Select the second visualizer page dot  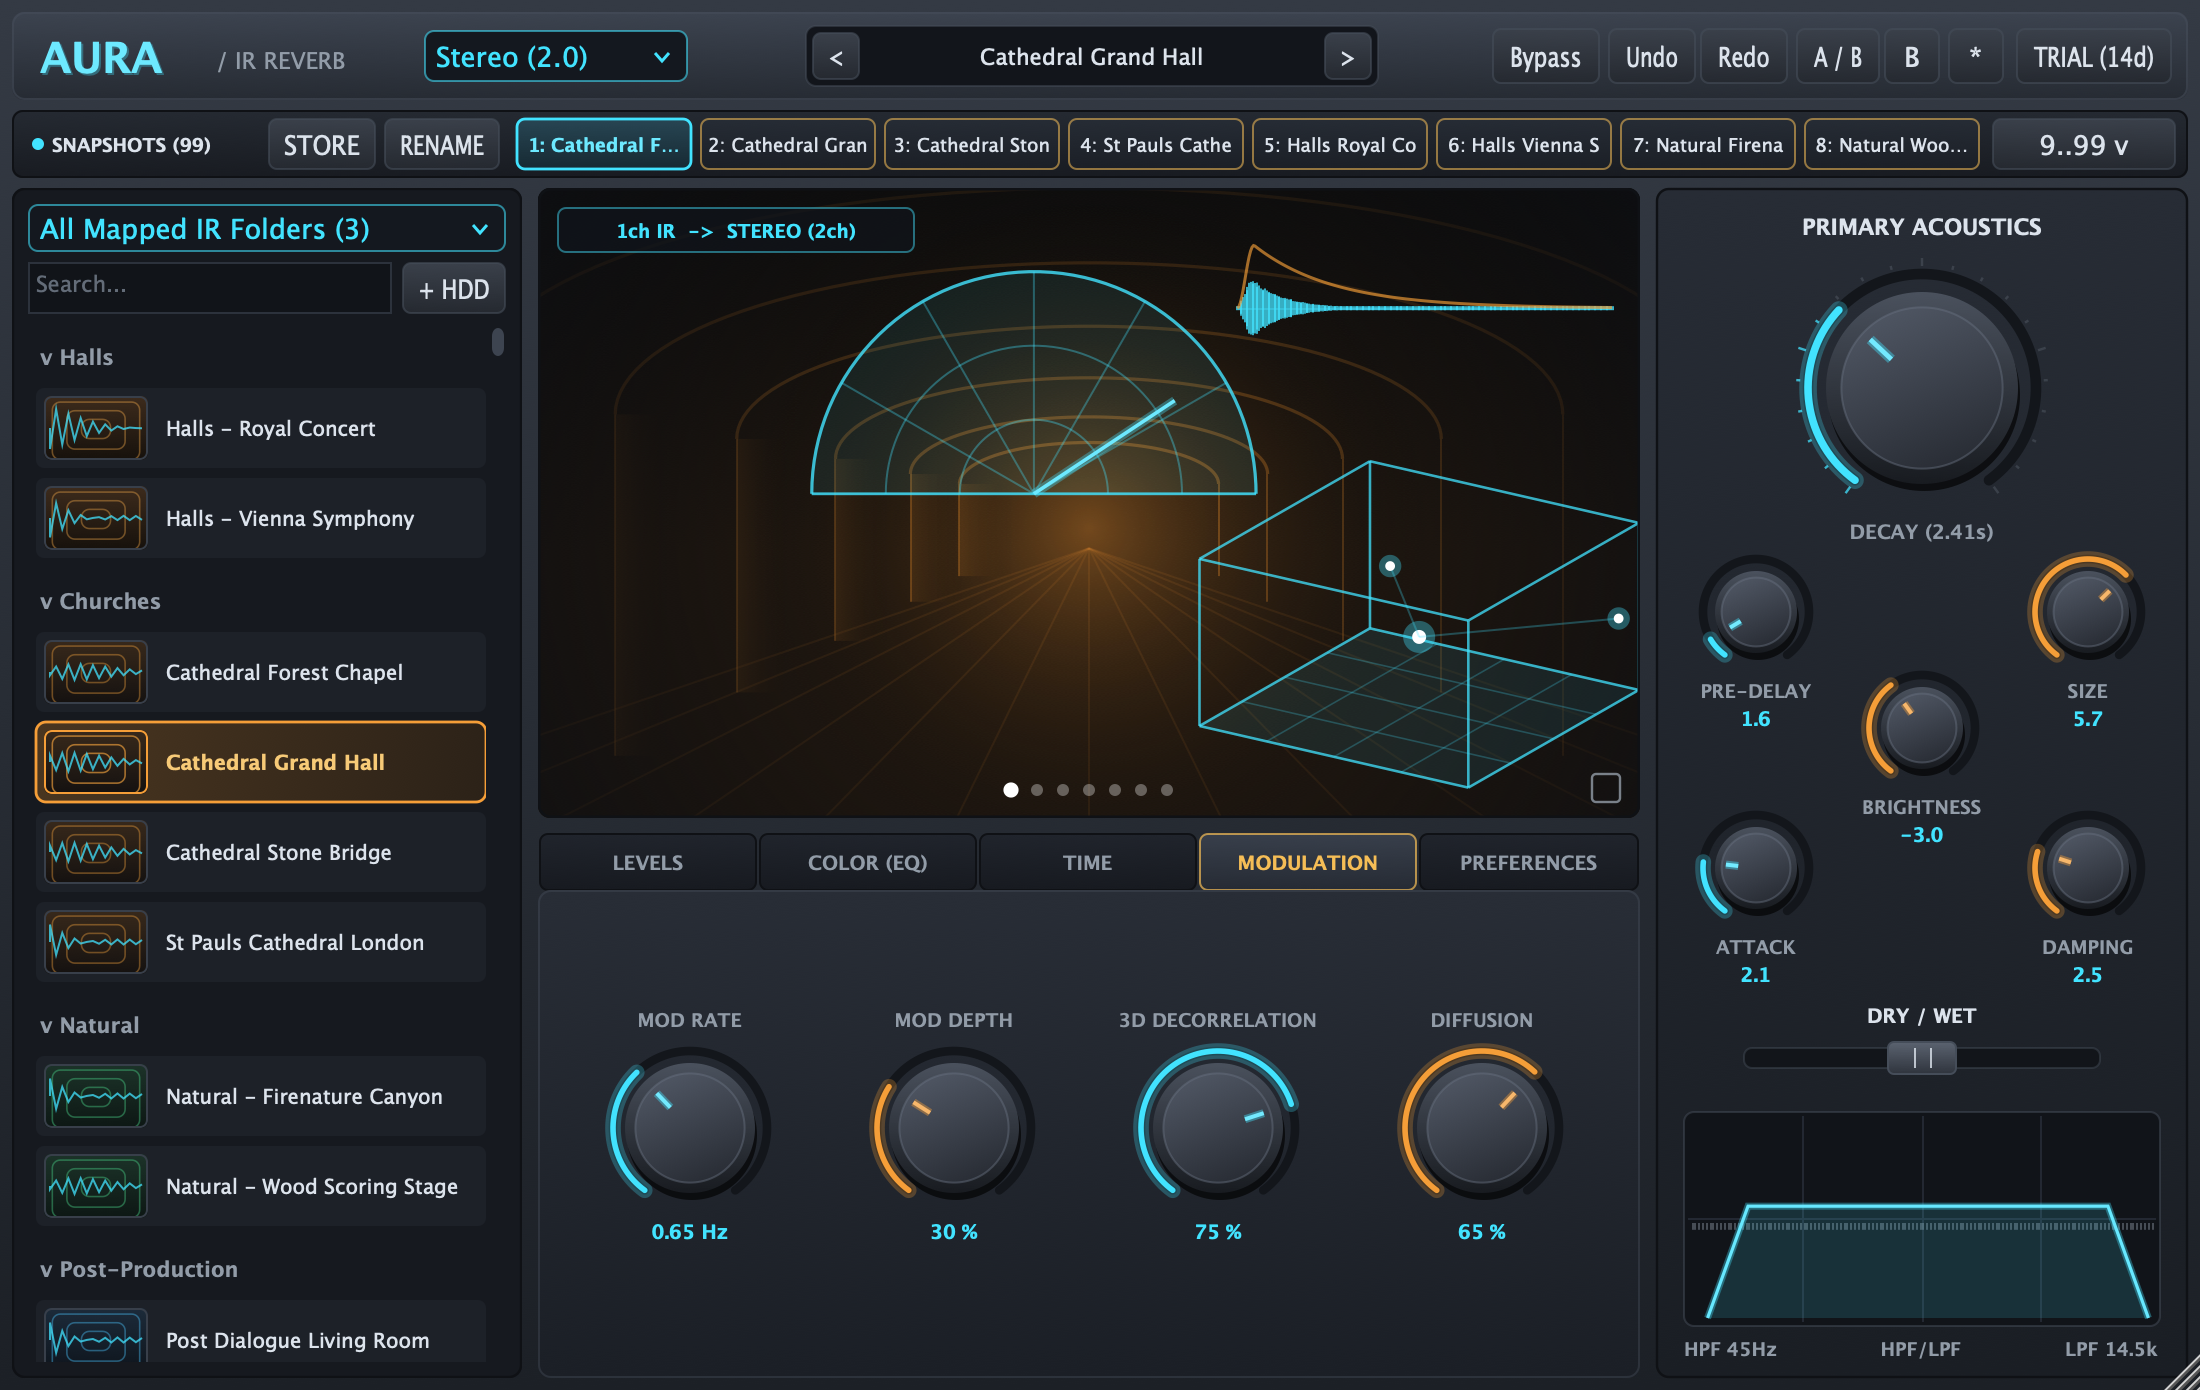pos(1037,790)
